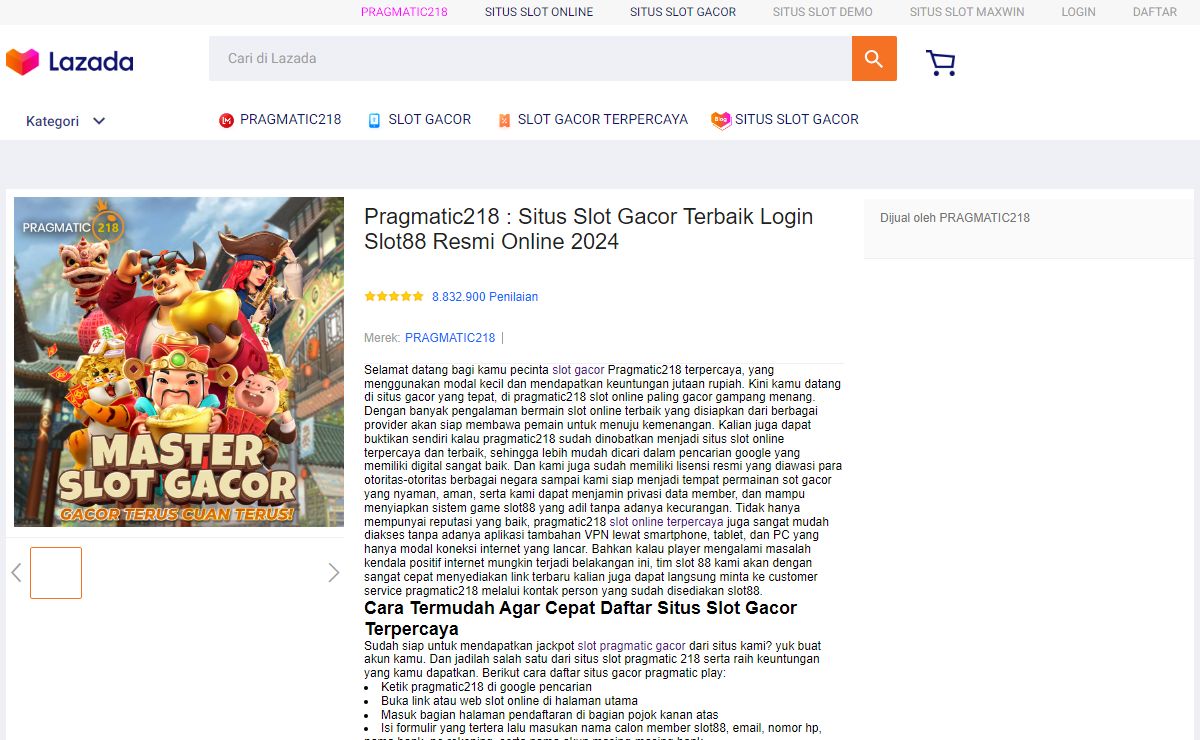Focus the Cari di Lazada search field
The height and width of the screenshot is (740, 1200).
530,59
